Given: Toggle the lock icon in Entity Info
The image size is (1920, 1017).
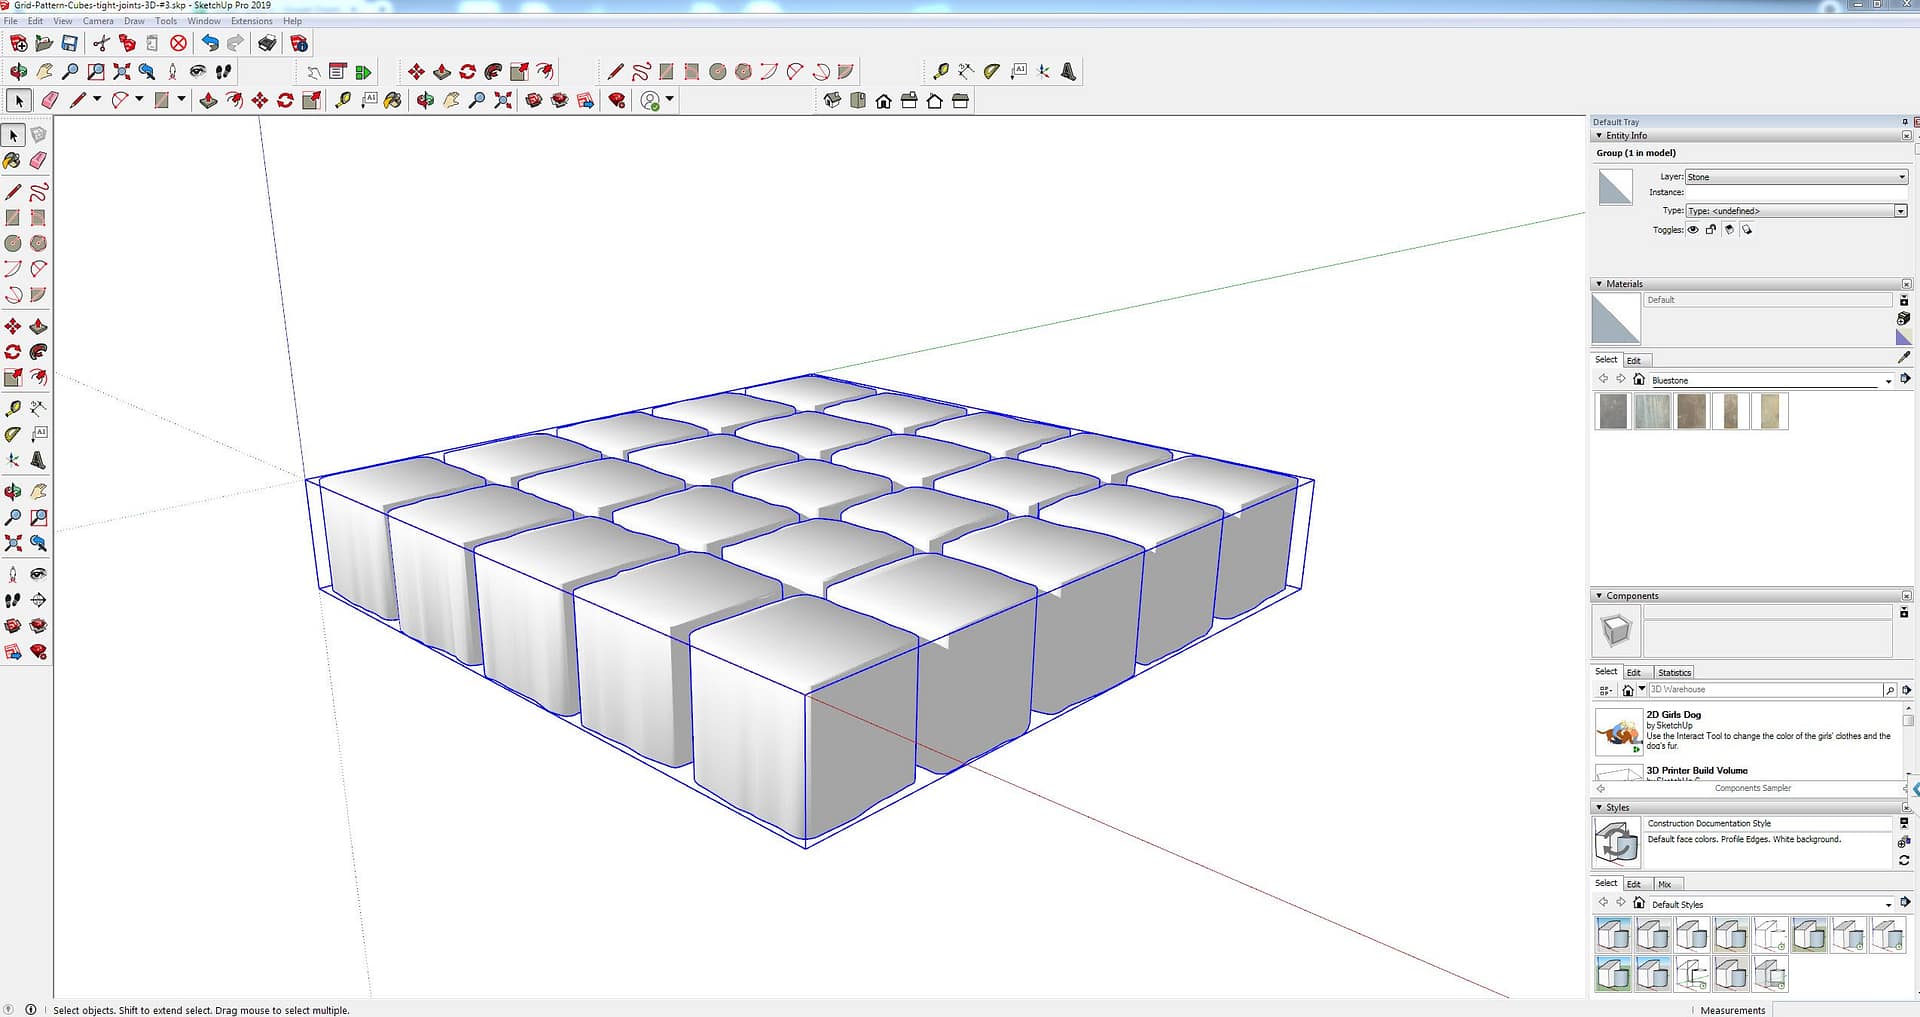Looking at the screenshot, I should pyautogui.click(x=1711, y=230).
